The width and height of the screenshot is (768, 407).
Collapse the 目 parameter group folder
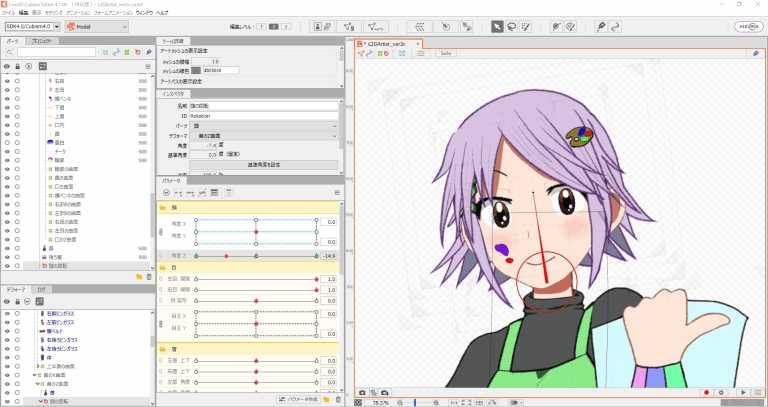(162, 268)
